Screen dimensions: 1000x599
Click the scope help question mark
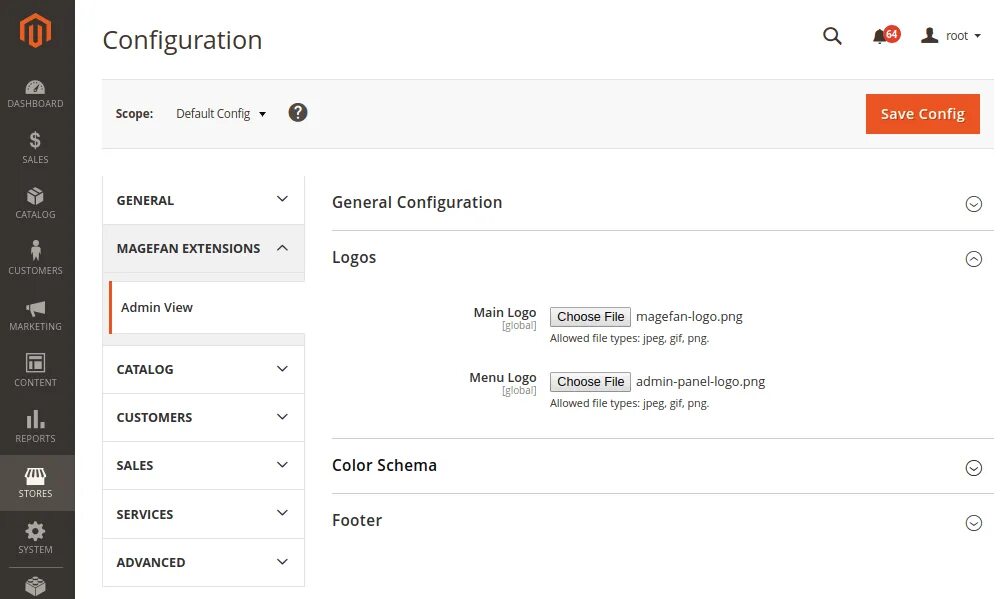click(x=298, y=112)
